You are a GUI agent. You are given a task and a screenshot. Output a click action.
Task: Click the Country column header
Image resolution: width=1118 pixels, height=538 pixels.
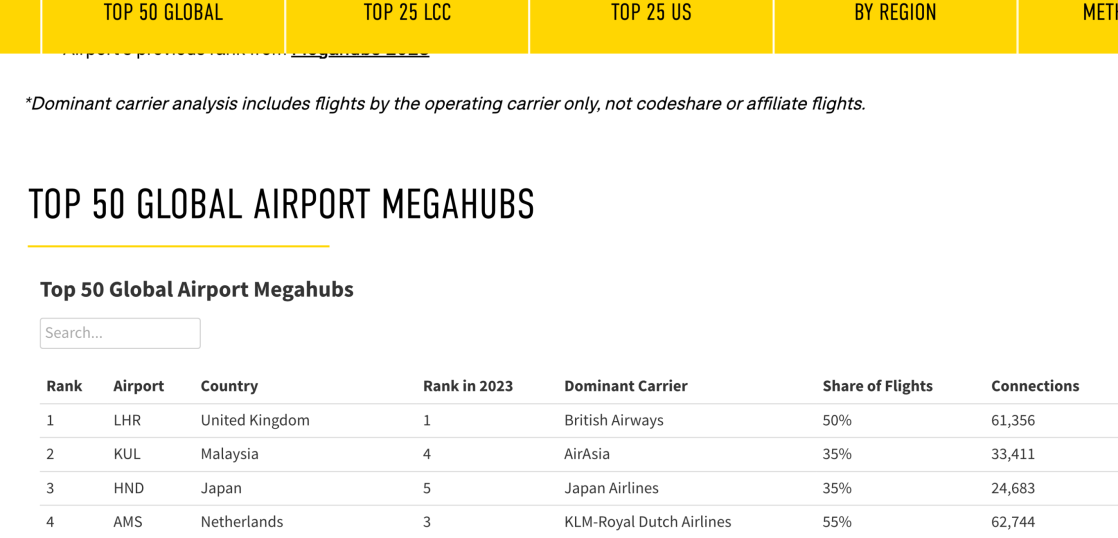tap(229, 386)
